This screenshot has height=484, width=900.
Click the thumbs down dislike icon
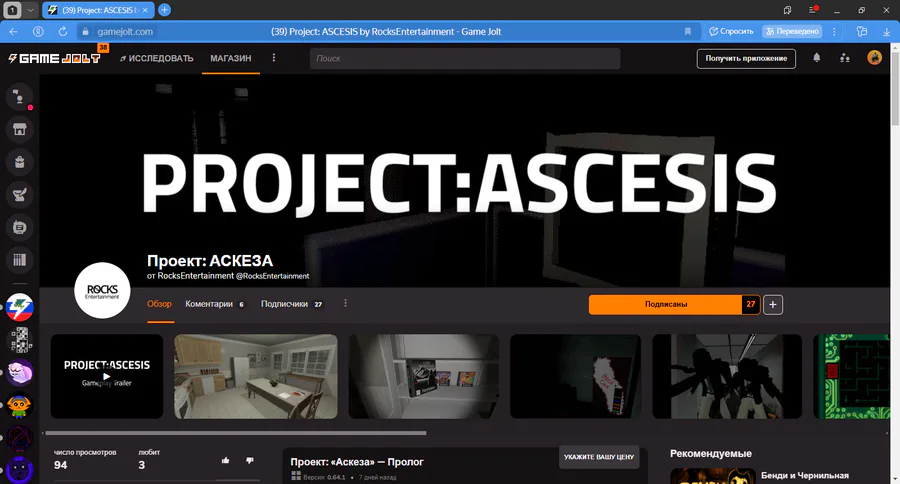pos(250,460)
